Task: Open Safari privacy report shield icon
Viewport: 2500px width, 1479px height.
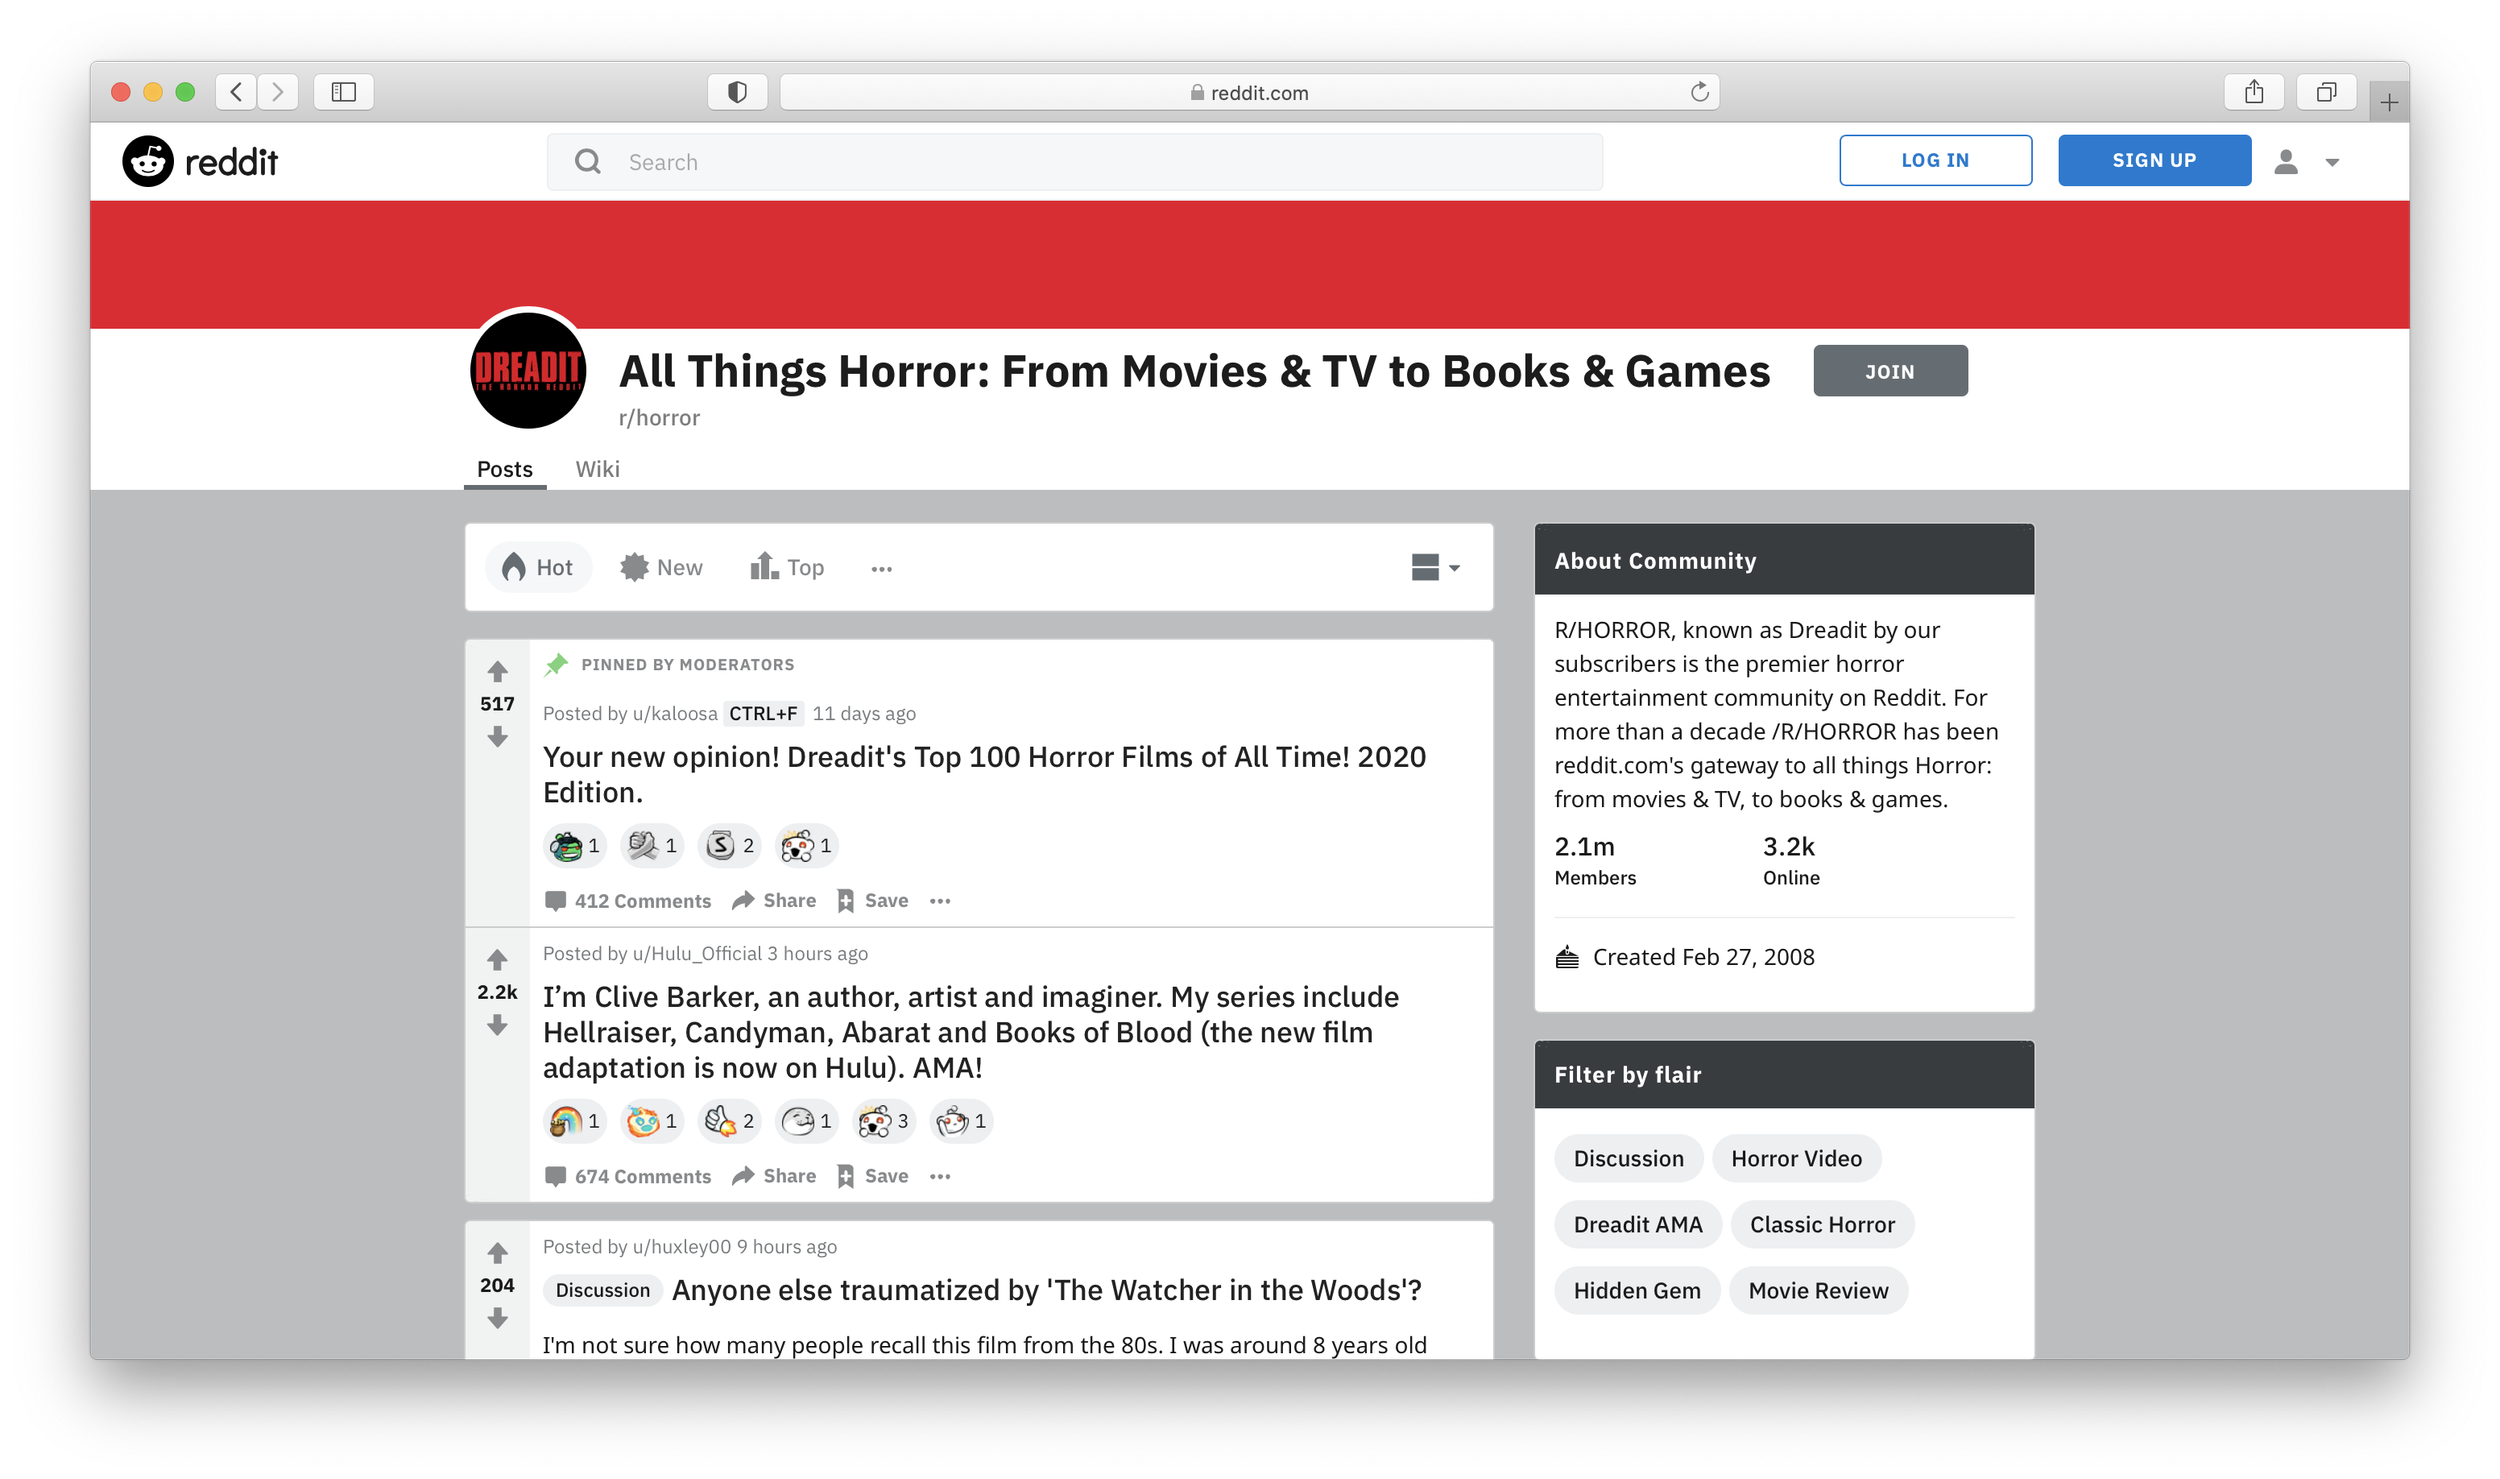Action: [737, 92]
